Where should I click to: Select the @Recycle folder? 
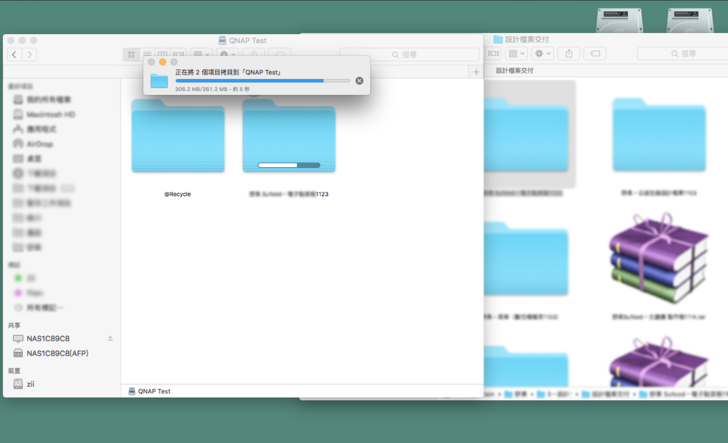178,136
